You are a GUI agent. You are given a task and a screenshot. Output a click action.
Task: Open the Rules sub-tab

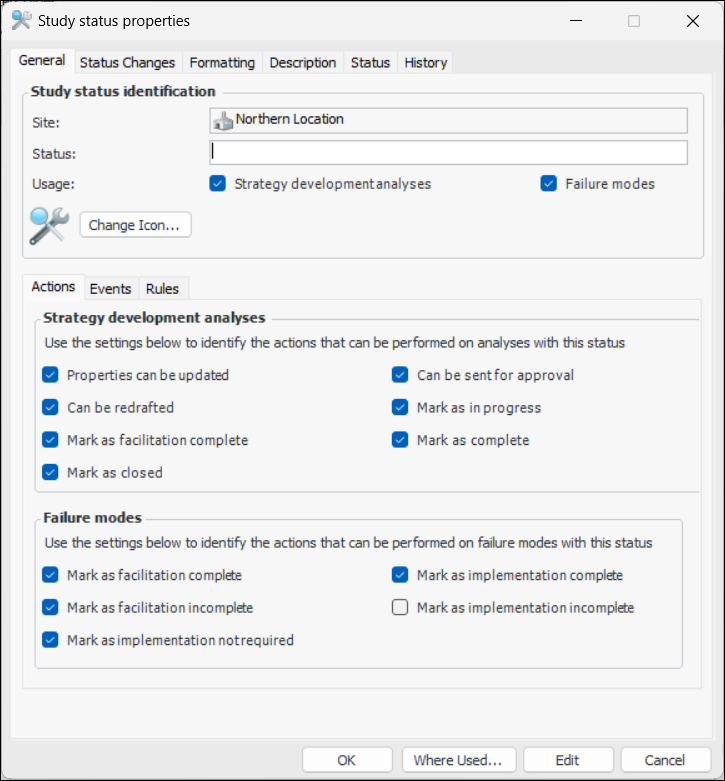162,289
